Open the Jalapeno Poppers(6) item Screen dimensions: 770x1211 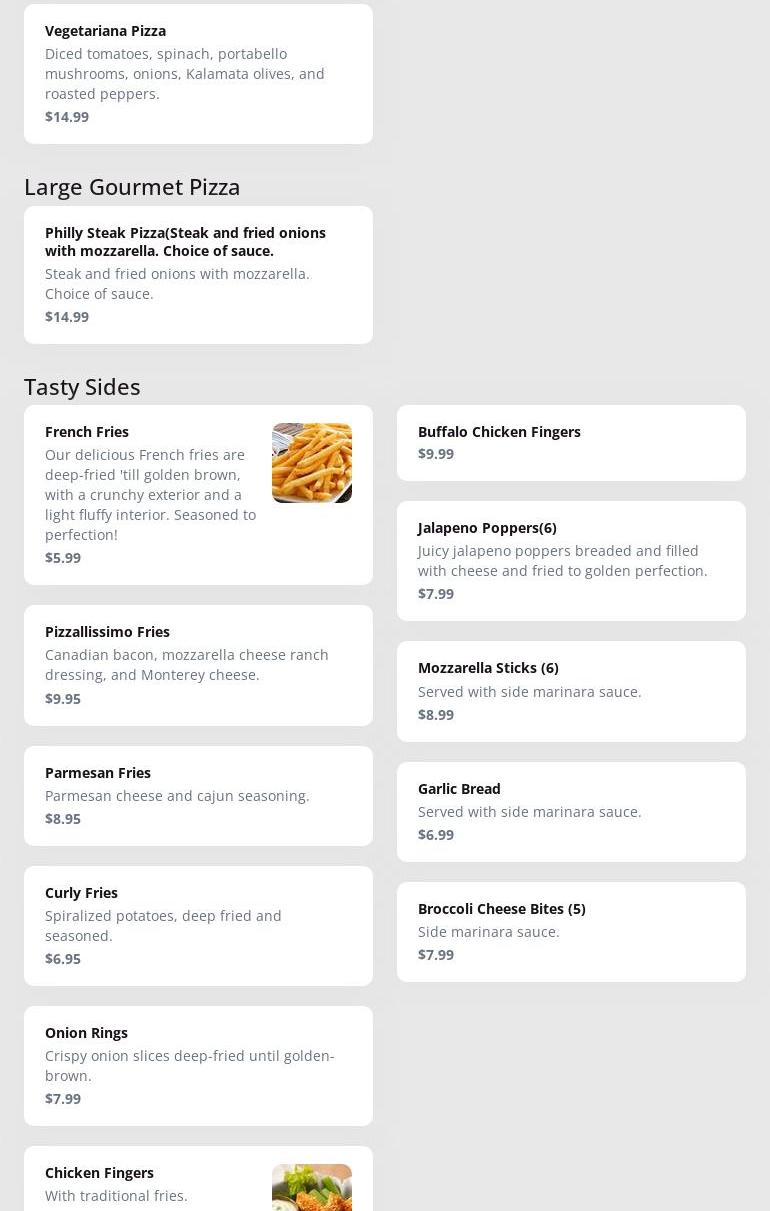[571, 560]
